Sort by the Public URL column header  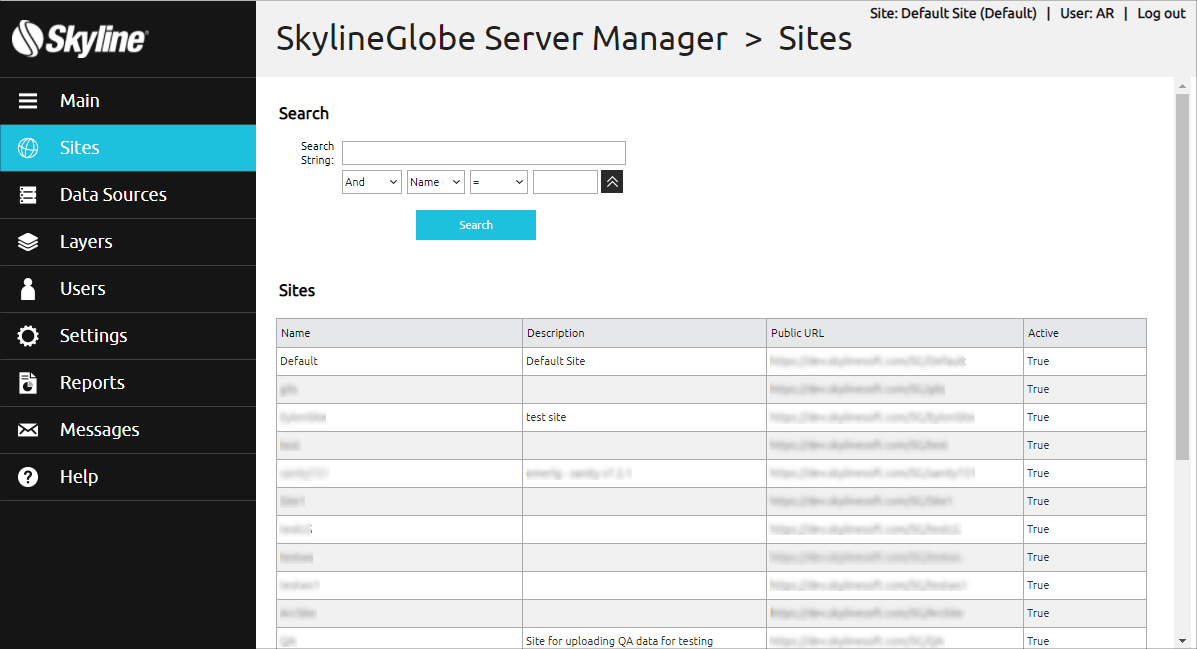(895, 333)
